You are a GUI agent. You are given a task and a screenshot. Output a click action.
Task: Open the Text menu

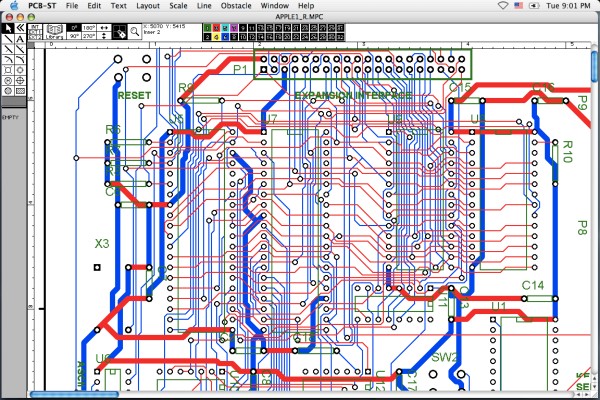119,6
